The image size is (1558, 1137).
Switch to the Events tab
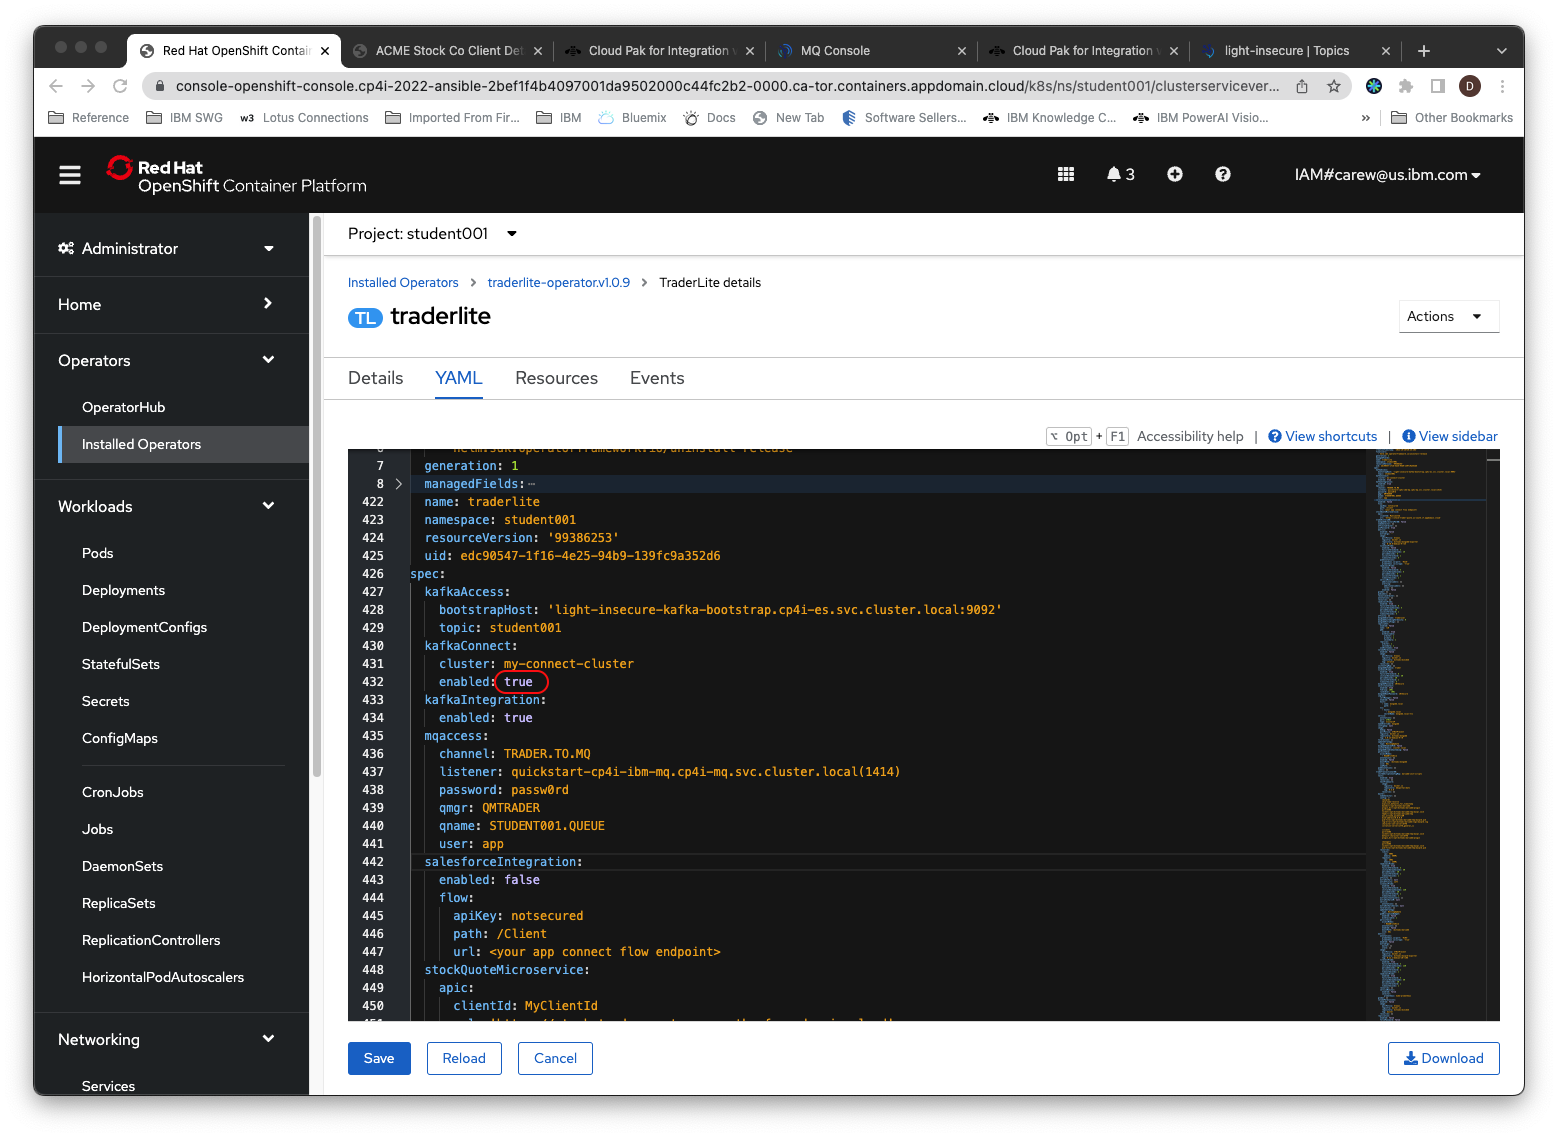657,378
